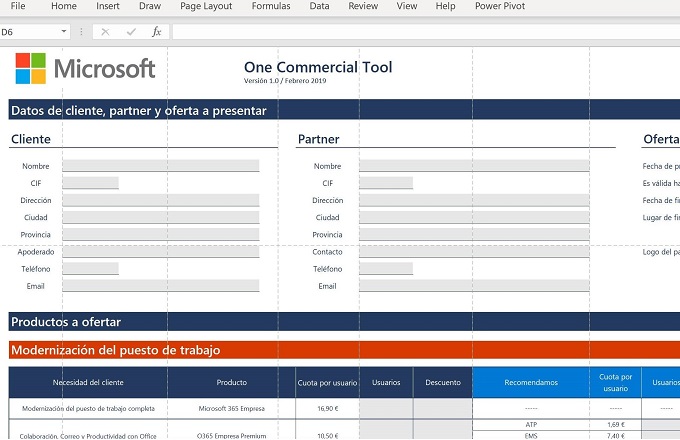Screen dimensions: 680x440
Task: Click inside the formula bar input
Action: 426,32
